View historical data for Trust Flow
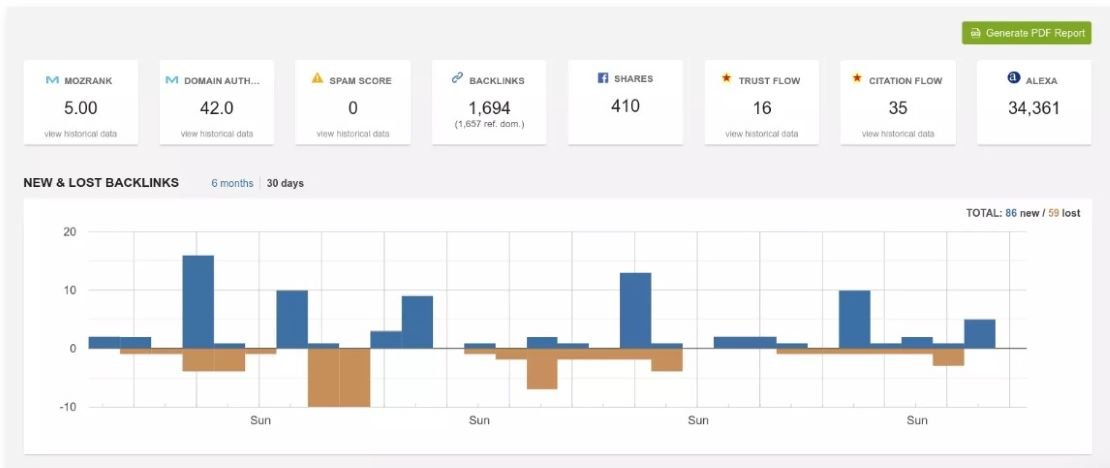 (x=762, y=134)
